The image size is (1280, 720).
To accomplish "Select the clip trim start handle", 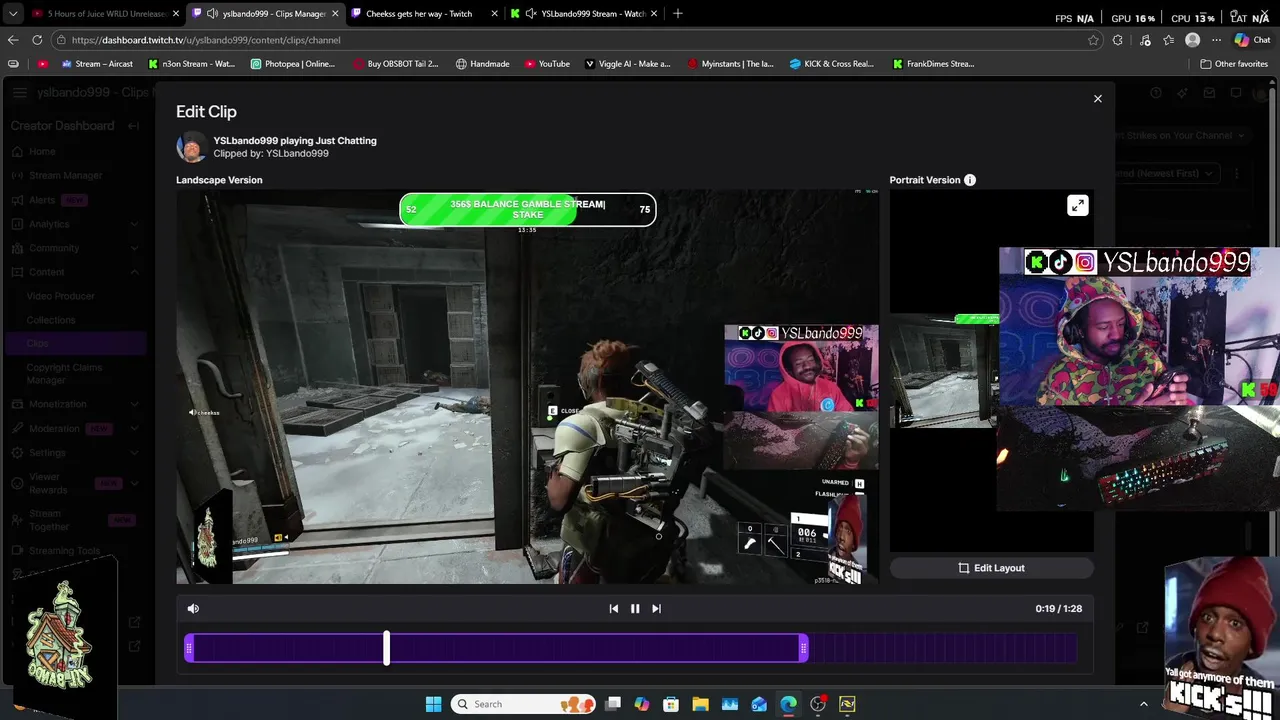I will pos(189,649).
